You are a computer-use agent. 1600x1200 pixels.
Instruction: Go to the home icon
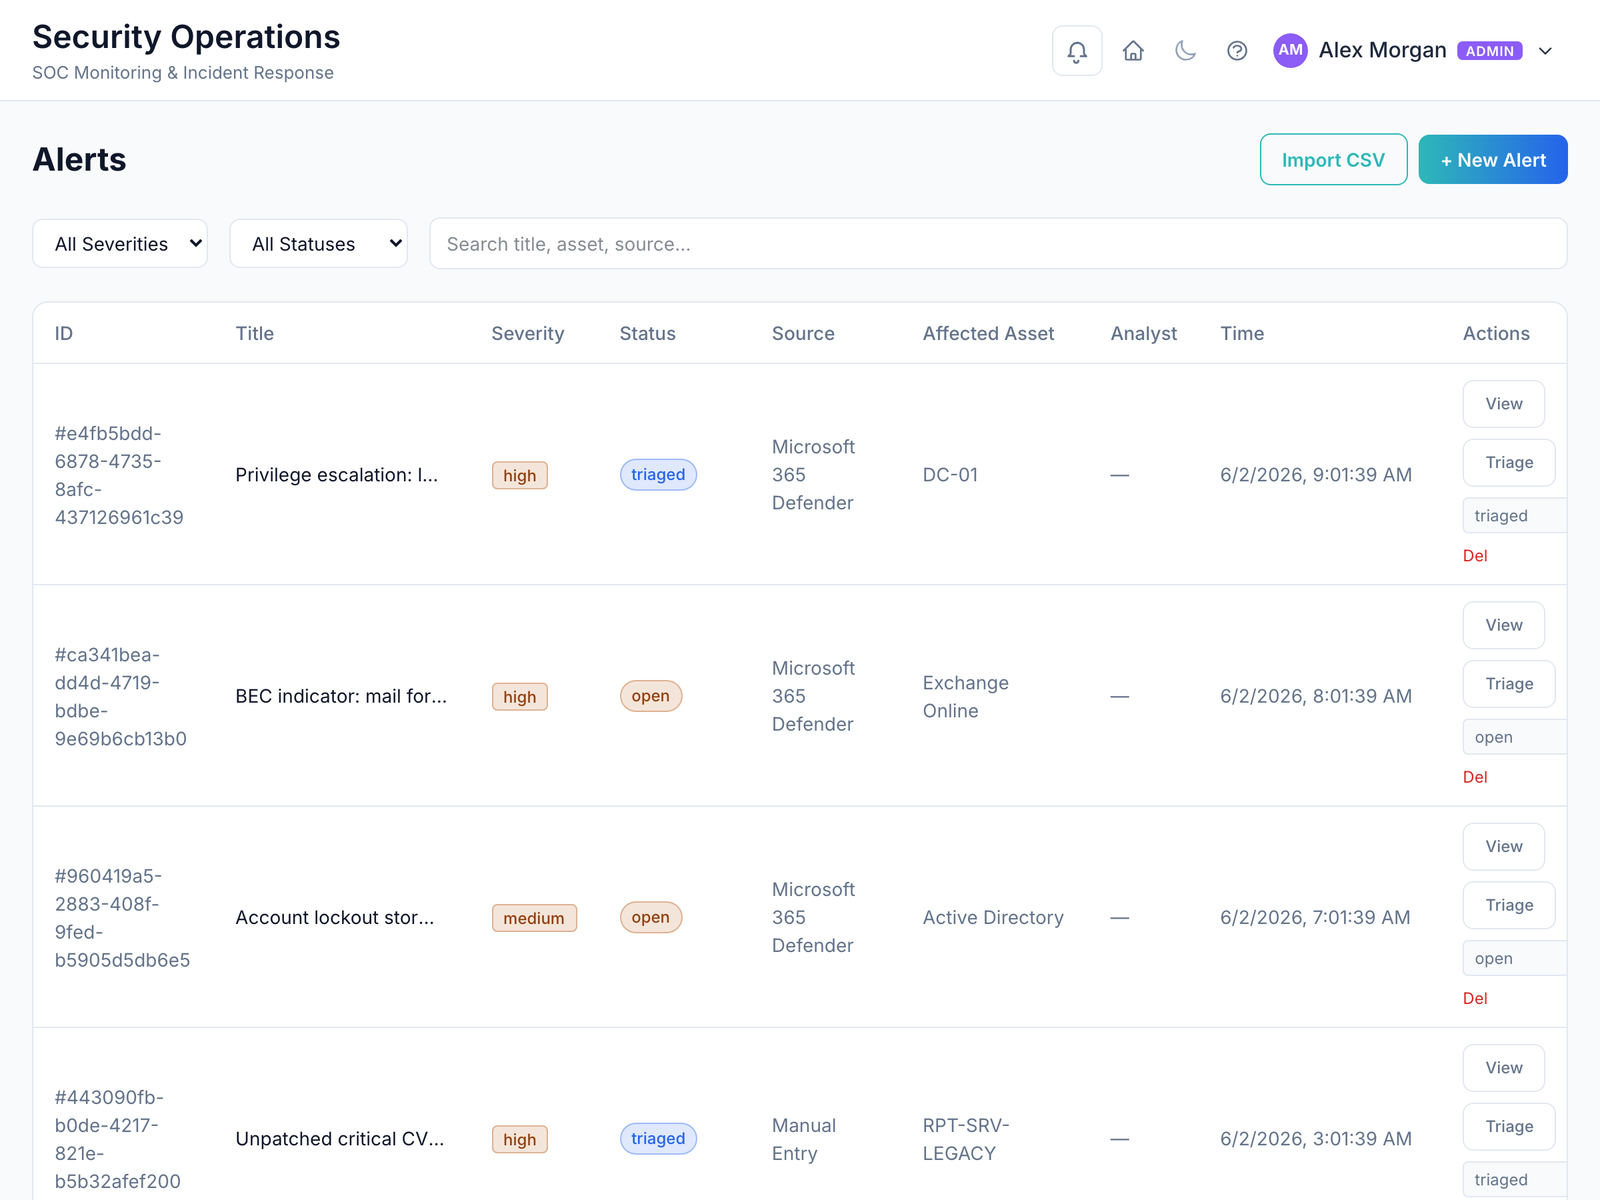1133,51
